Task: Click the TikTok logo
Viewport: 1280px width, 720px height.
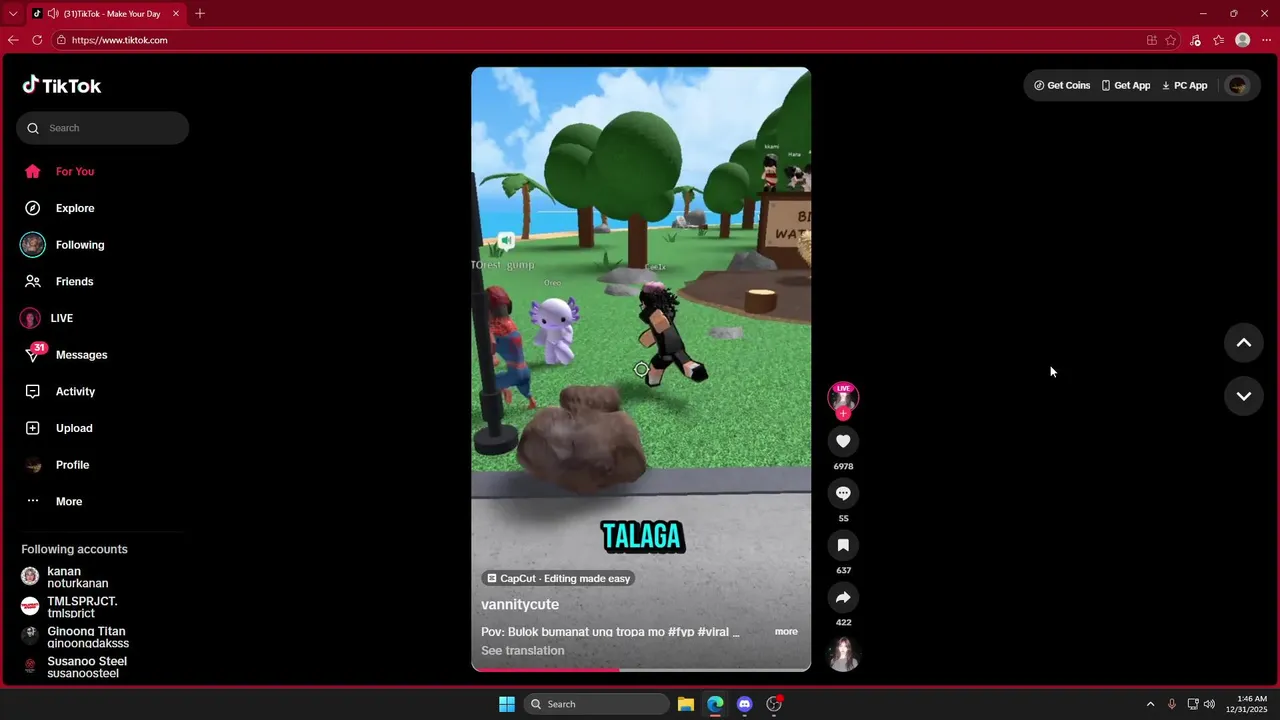Action: pos(62,85)
